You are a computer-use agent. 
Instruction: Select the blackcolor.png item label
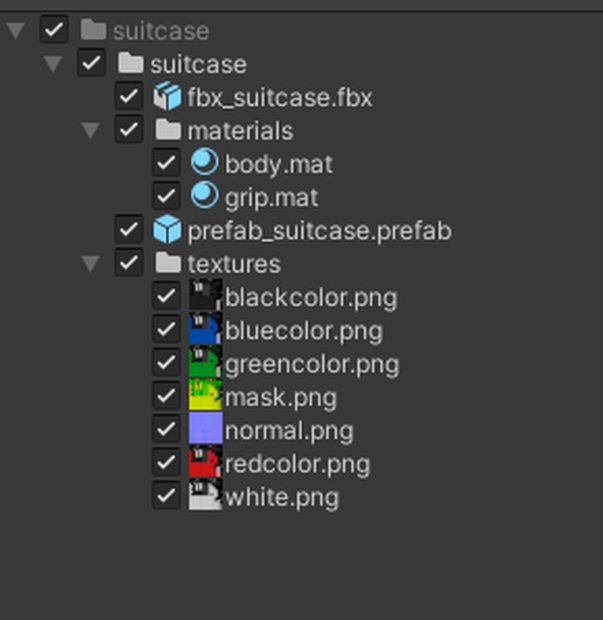[311, 298]
